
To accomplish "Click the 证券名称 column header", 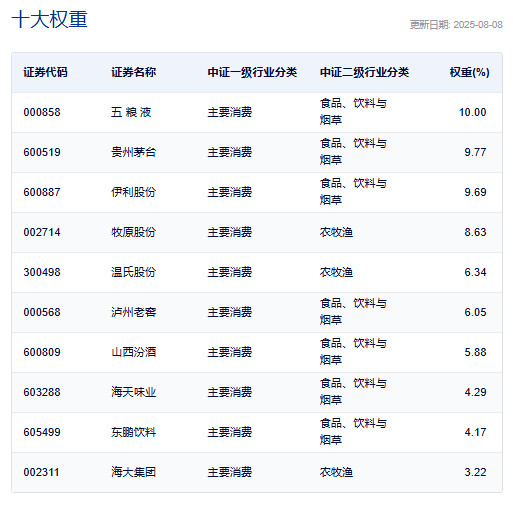I will 133,72.
